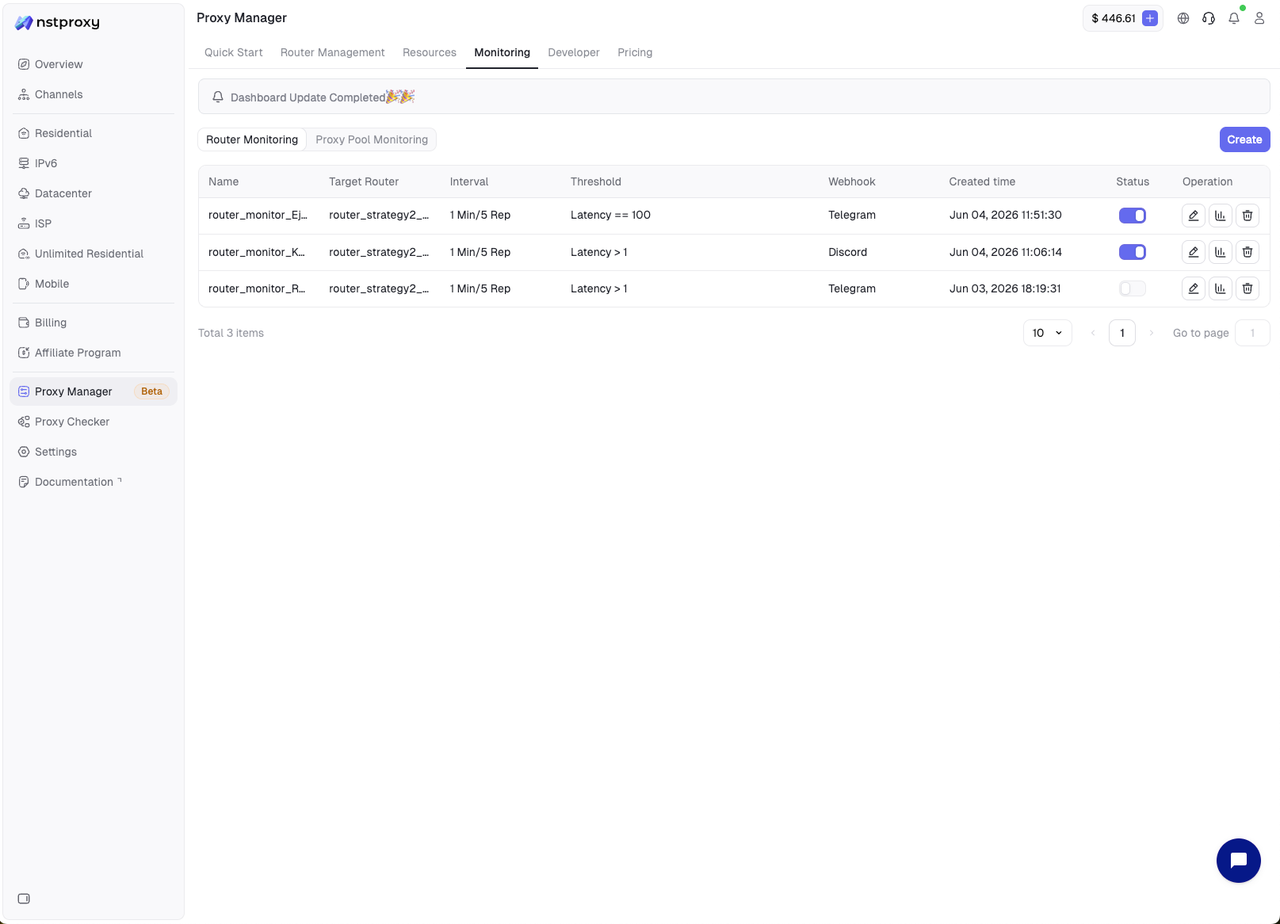Click the Affiliate Program icon
The image size is (1280, 924).
click(x=24, y=353)
